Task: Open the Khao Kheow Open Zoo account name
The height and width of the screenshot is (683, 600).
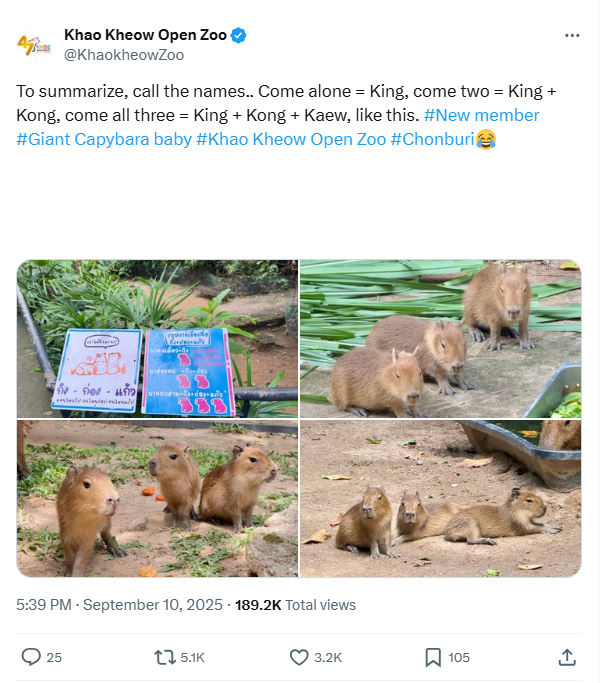Action: point(146,35)
